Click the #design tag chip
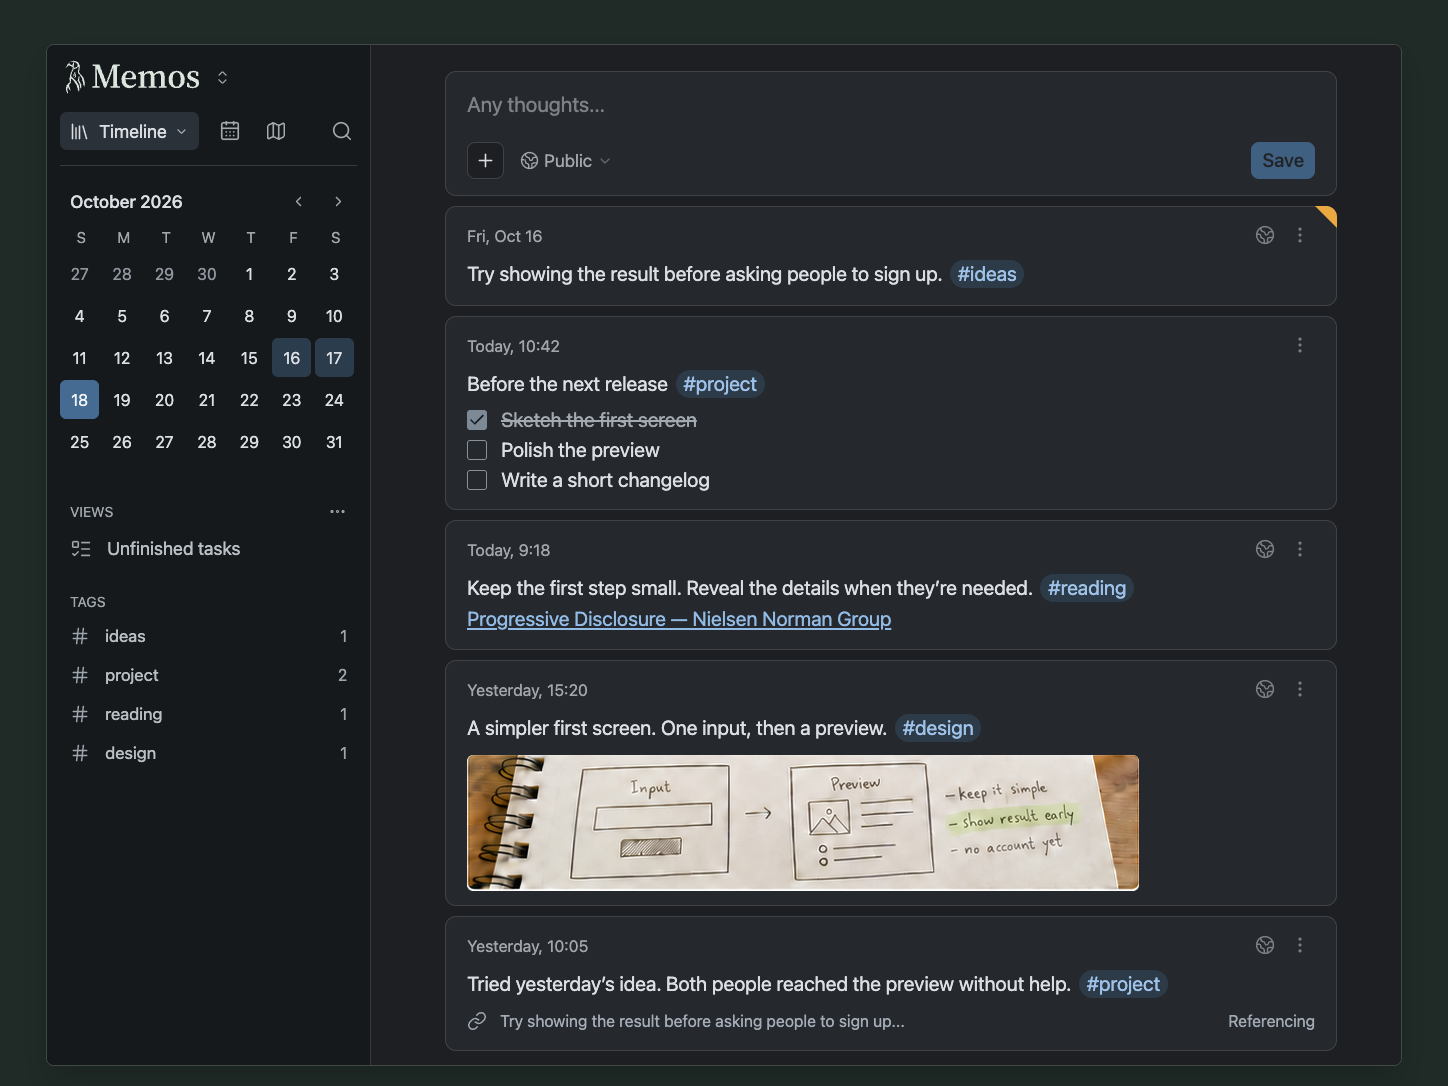This screenshot has width=1448, height=1086. pyautogui.click(x=938, y=728)
